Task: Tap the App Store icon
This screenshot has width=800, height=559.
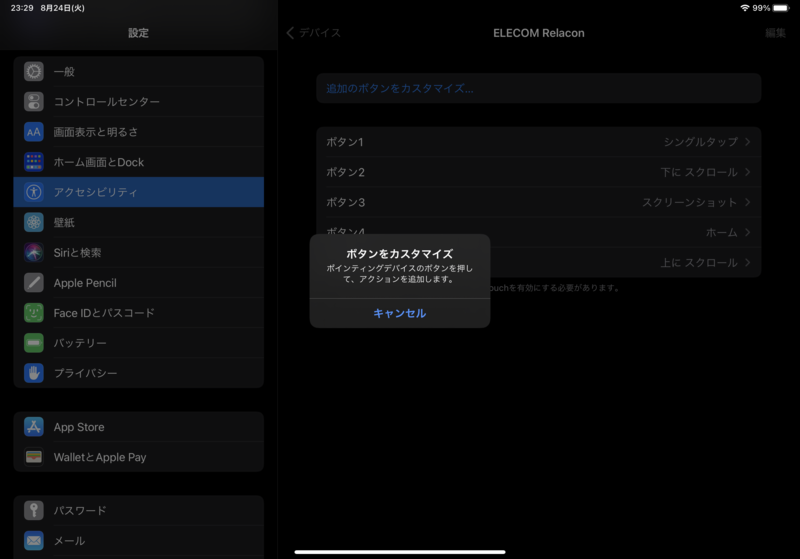Action: click(x=34, y=427)
